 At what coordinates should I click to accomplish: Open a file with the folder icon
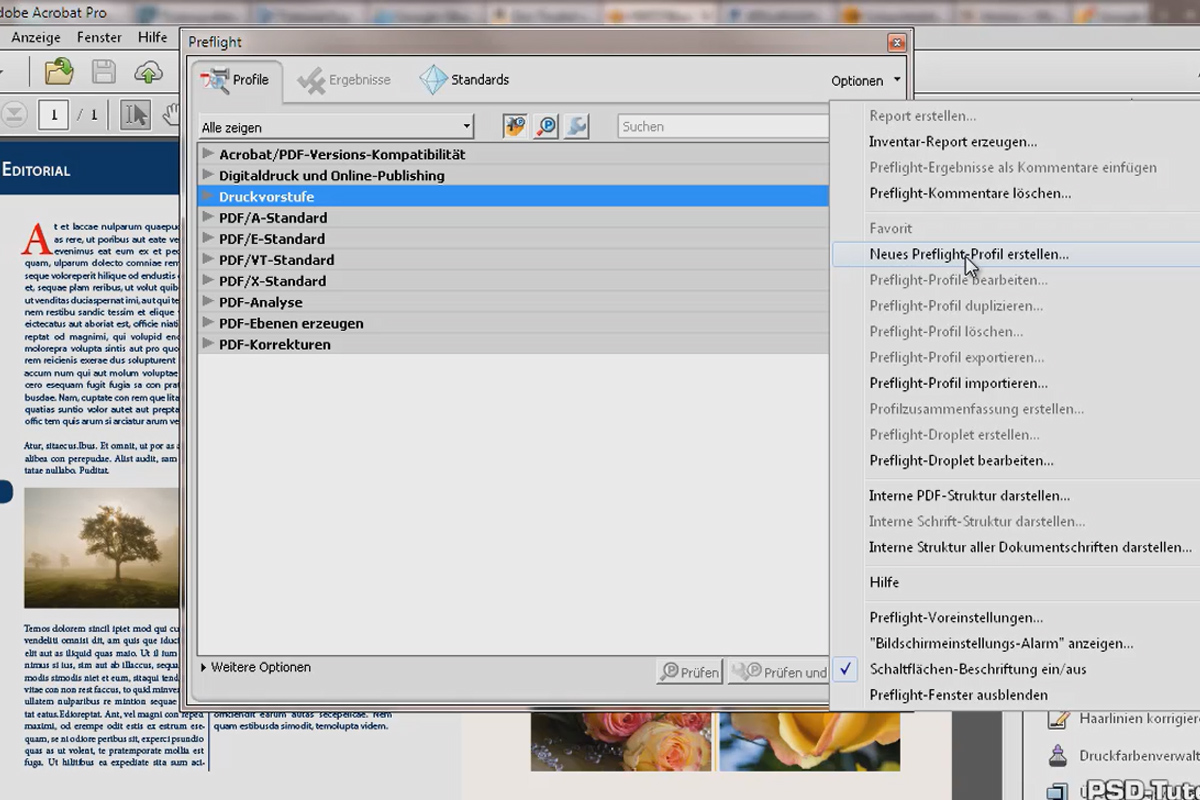coord(58,71)
